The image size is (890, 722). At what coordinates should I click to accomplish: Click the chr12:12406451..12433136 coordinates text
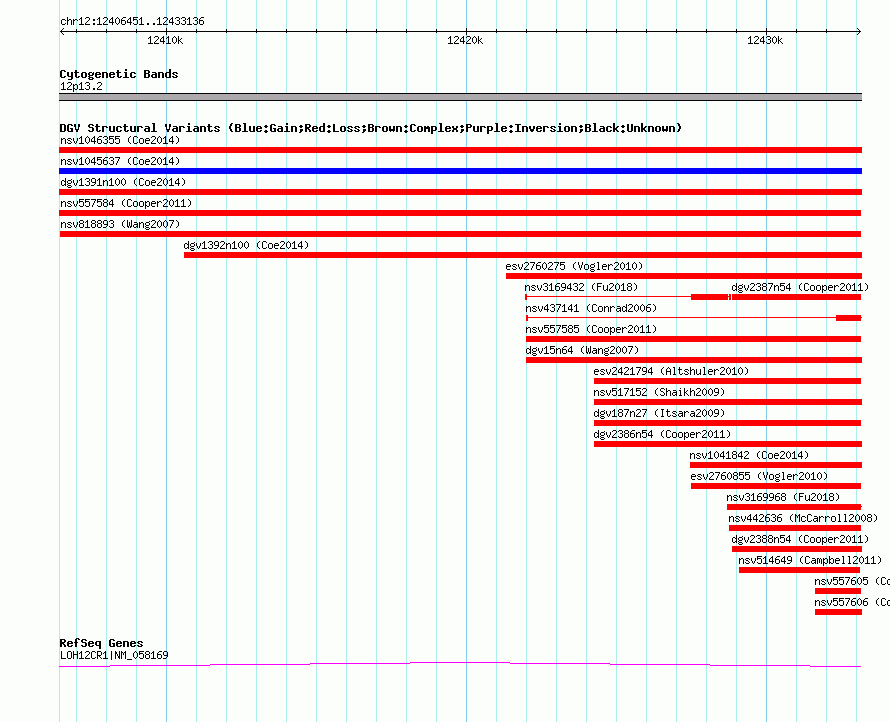132,21
